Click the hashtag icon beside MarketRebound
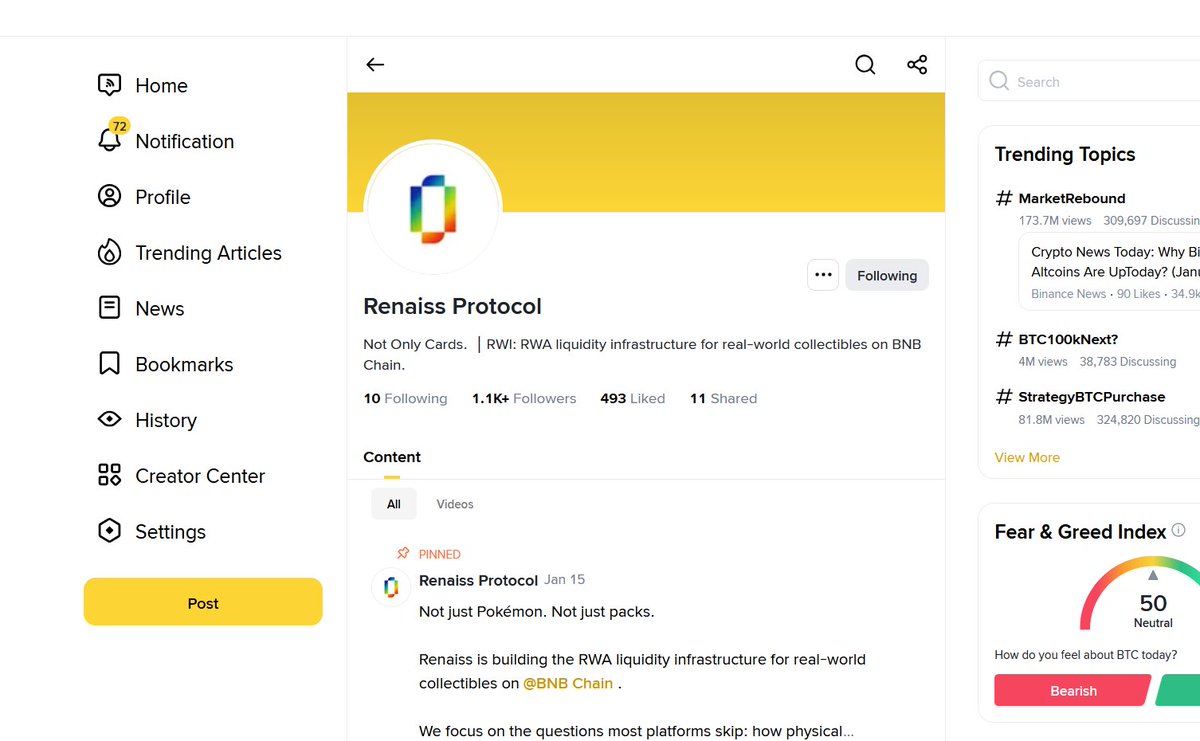 (1004, 198)
